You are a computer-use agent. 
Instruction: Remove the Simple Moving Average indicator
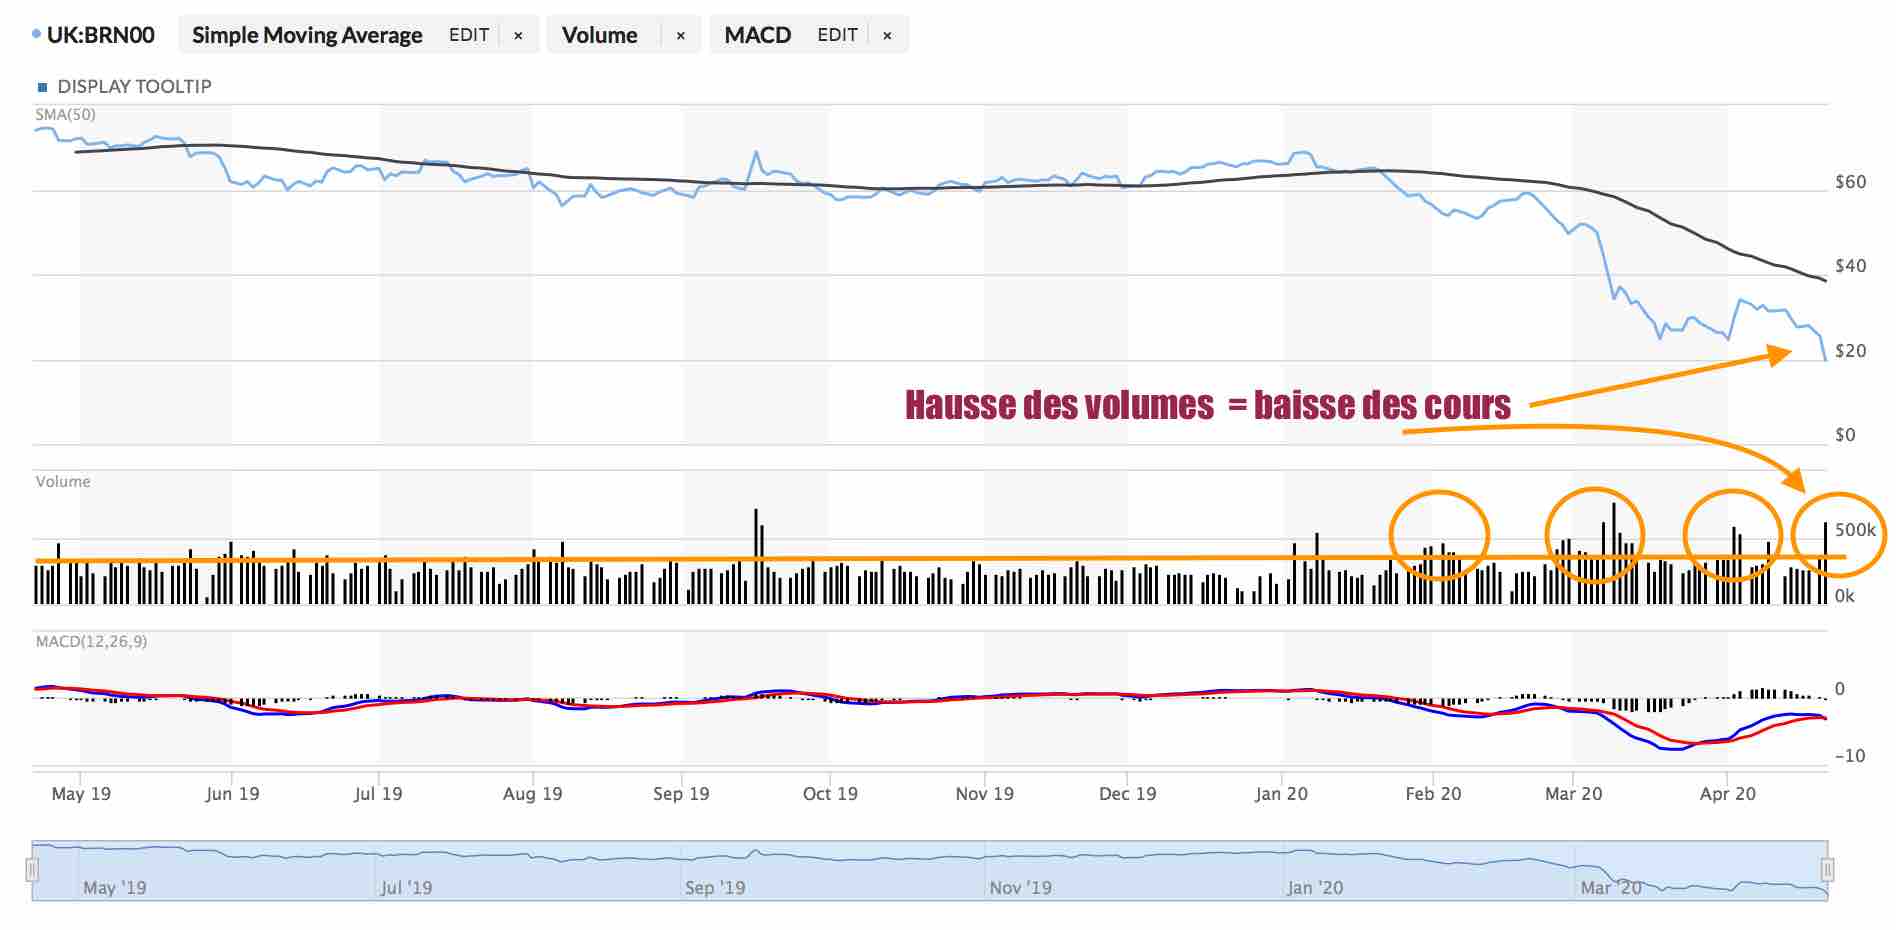click(x=518, y=36)
